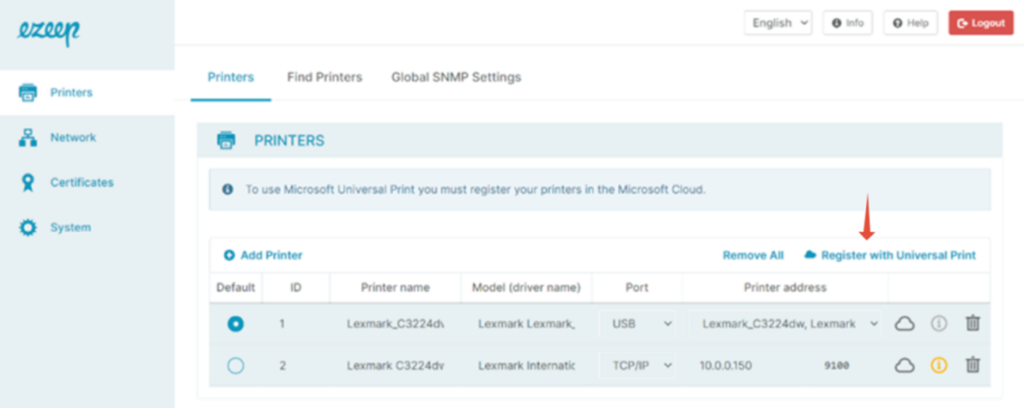Click the Model (driver name) column header
The height and width of the screenshot is (408, 1024).
(x=526, y=287)
